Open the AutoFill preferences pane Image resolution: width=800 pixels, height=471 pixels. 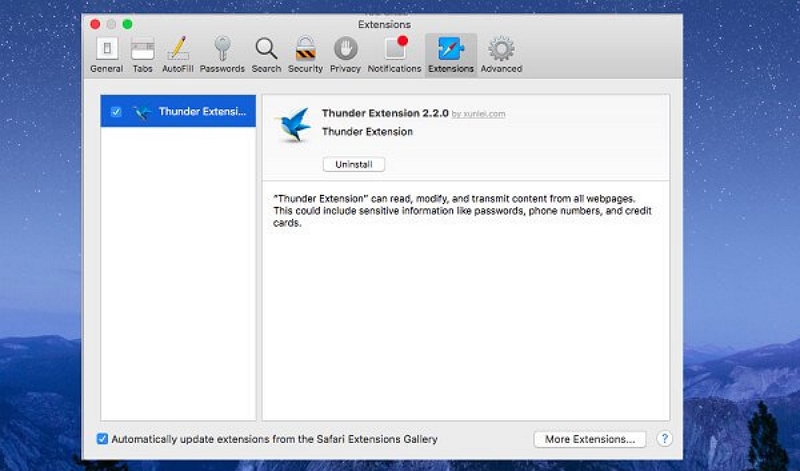[x=178, y=55]
